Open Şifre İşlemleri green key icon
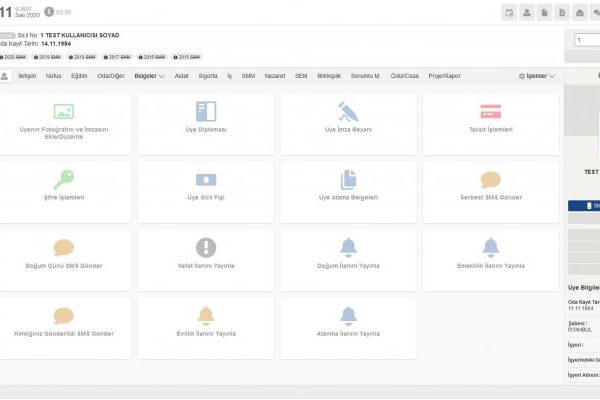600x400 pixels. click(x=64, y=180)
